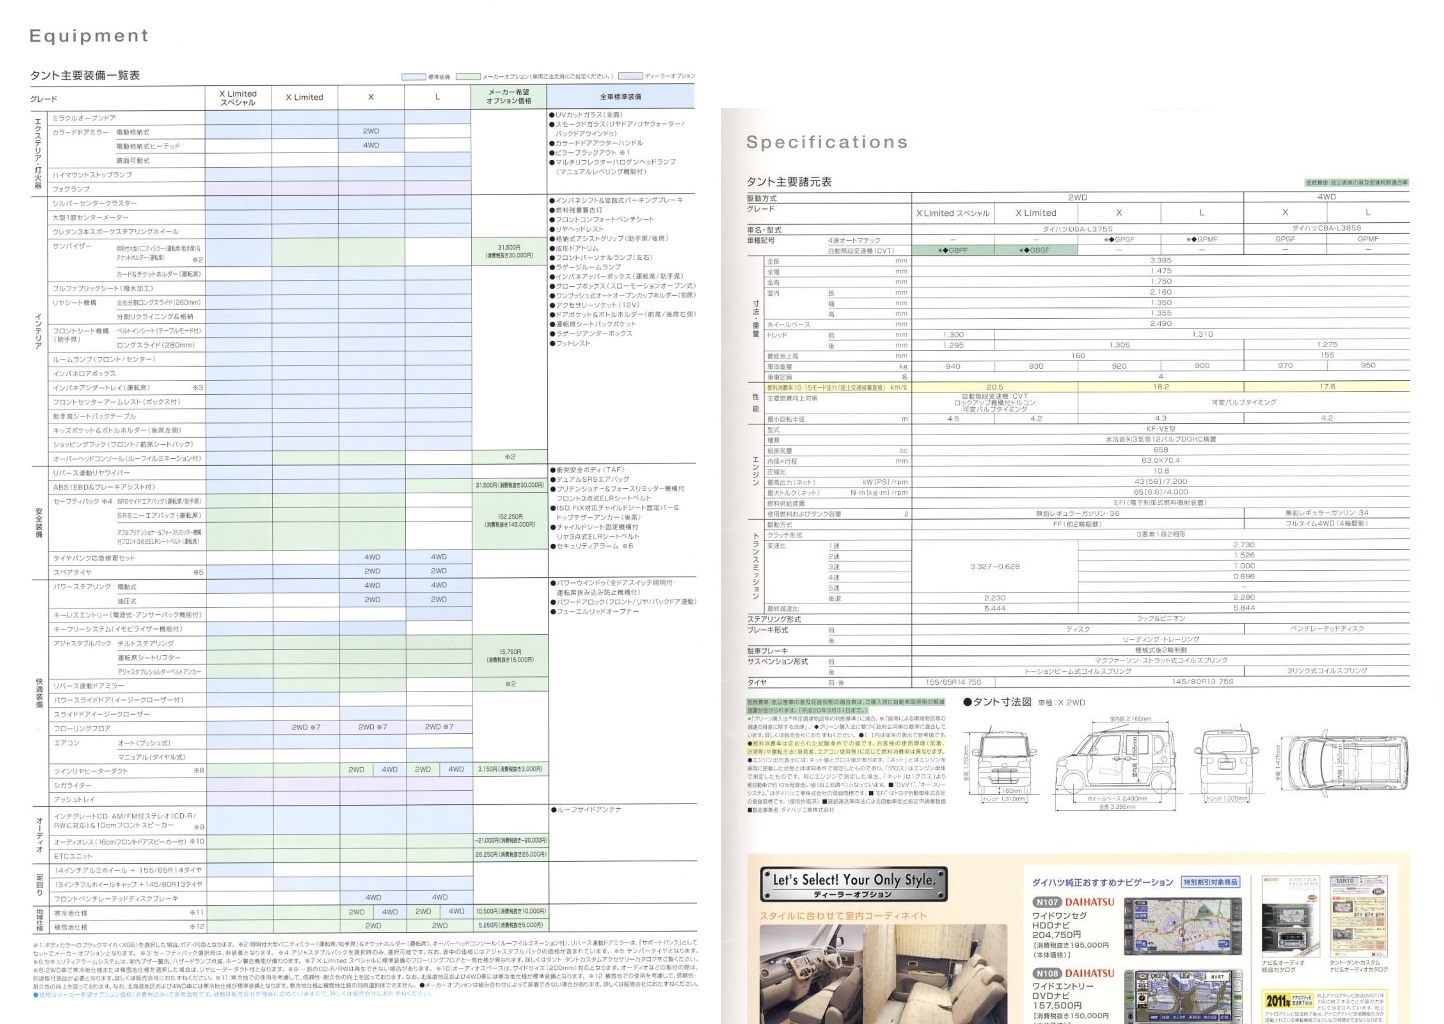This screenshot has height=1024, width=1444.
Task: Click the N108 navigation model badge
Action: (x=1047, y=973)
